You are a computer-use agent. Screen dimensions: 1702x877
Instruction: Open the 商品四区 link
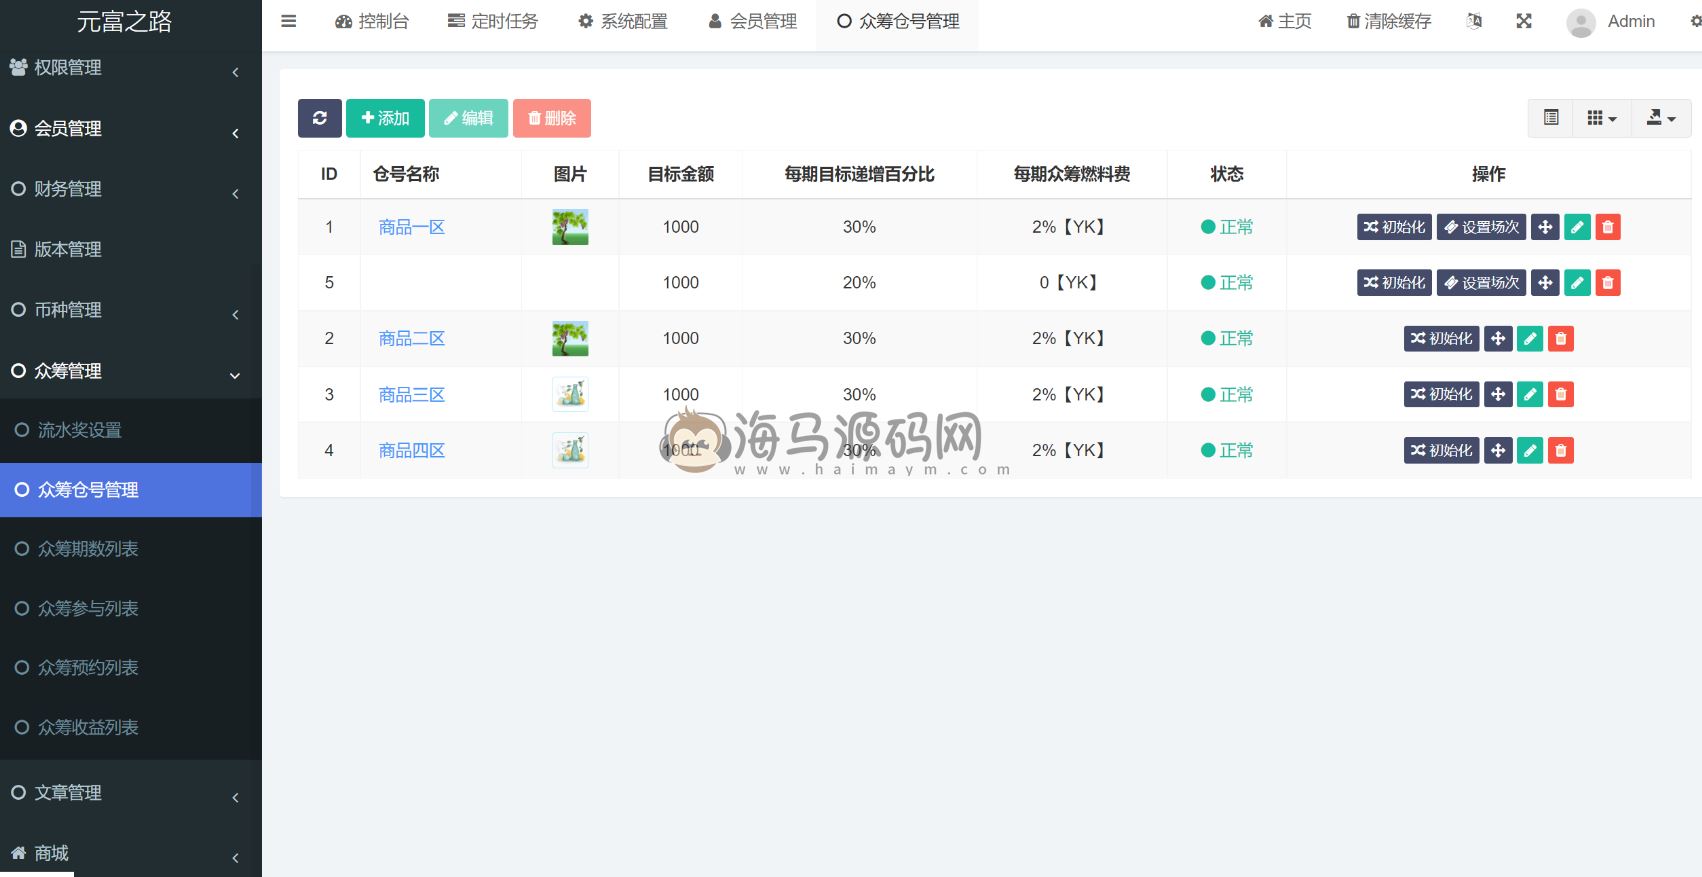(x=411, y=451)
